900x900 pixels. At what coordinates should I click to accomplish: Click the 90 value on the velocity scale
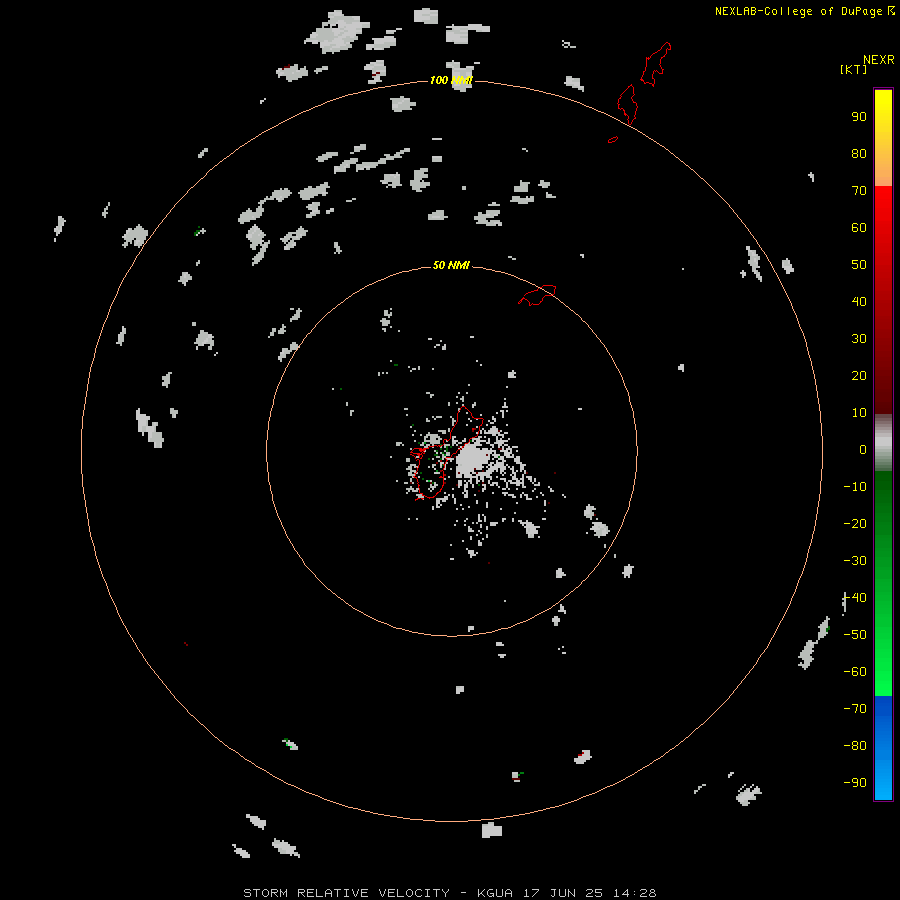[859, 117]
